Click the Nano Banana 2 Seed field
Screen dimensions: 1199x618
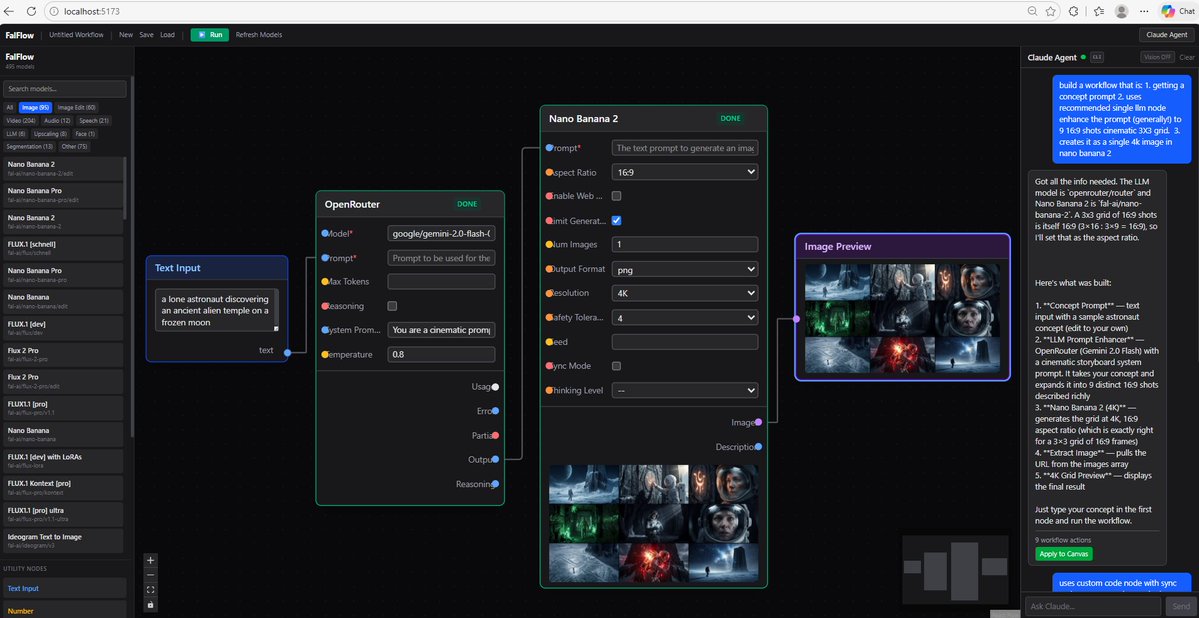tap(684, 342)
